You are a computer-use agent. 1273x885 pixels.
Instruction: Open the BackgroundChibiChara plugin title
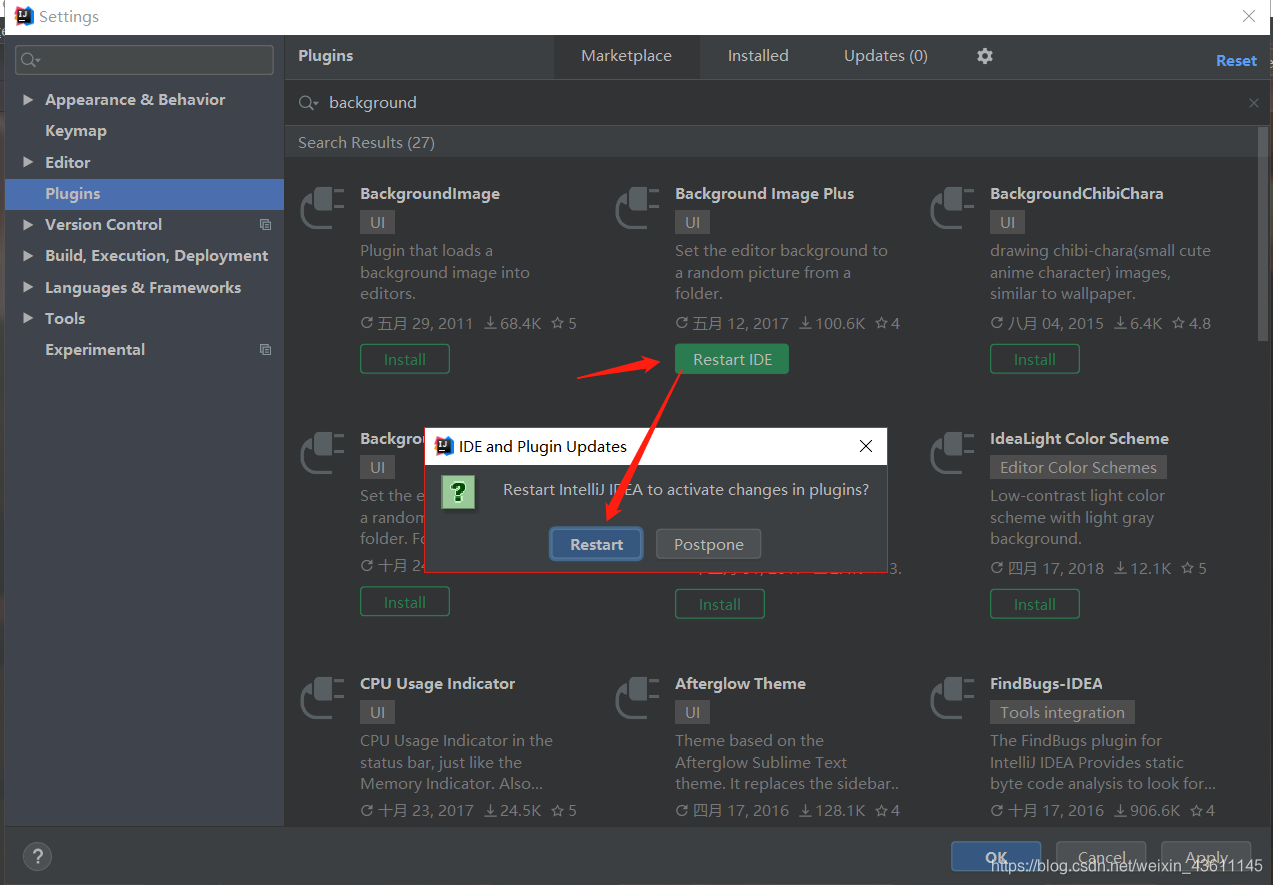click(x=1077, y=194)
